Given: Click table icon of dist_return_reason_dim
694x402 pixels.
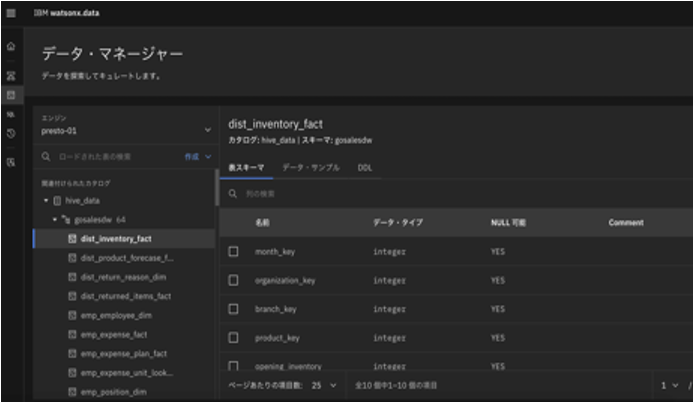Looking at the screenshot, I should click(72, 277).
